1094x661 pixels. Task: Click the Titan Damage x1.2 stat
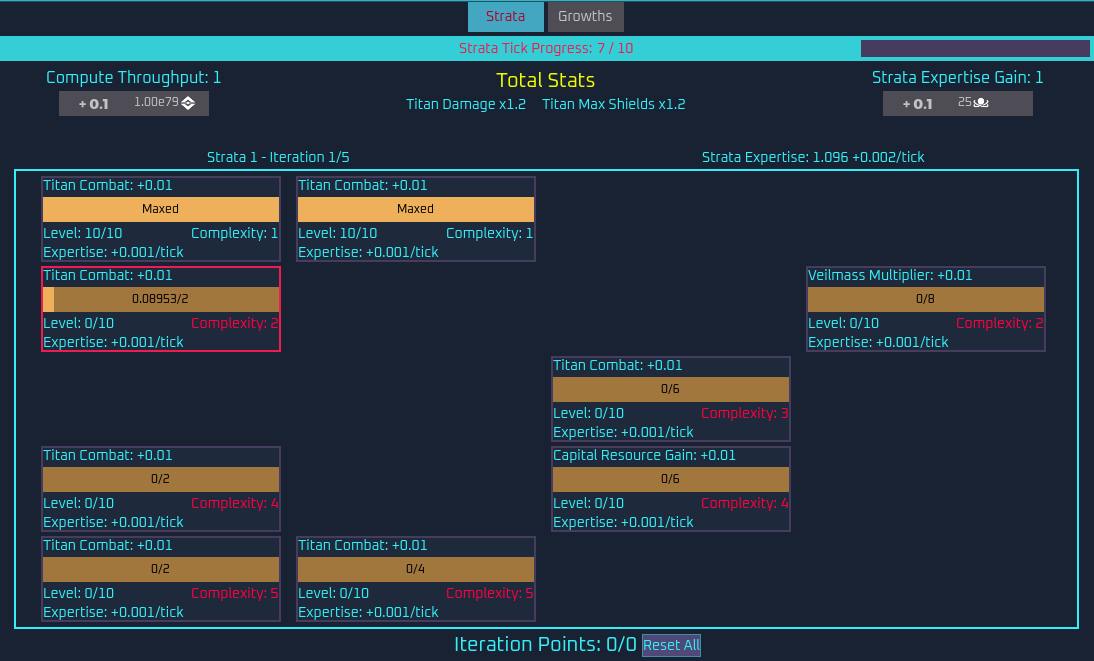[466, 104]
